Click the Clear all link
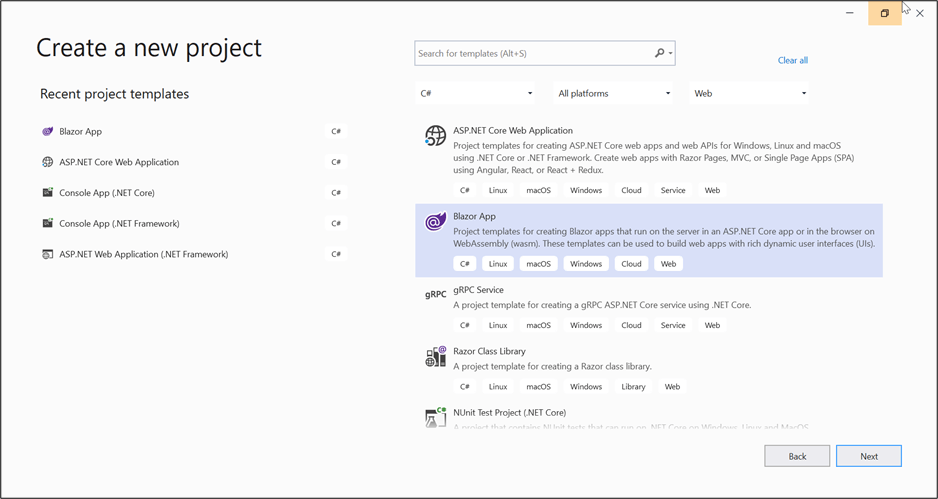Image resolution: width=938 pixels, height=499 pixels. (x=792, y=60)
